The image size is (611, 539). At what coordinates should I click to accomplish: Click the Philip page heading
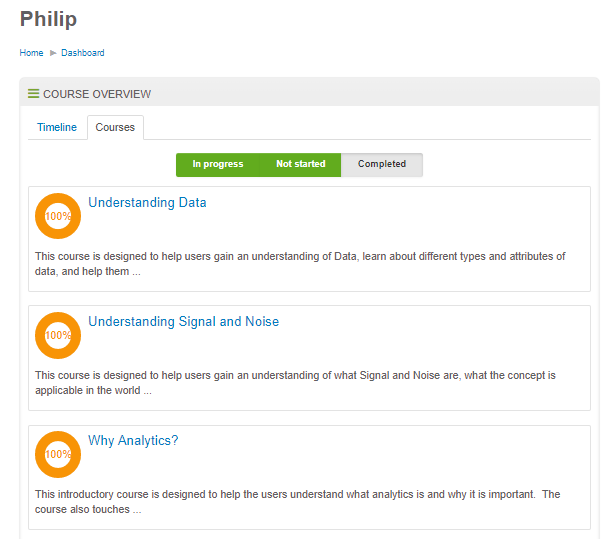(48, 19)
